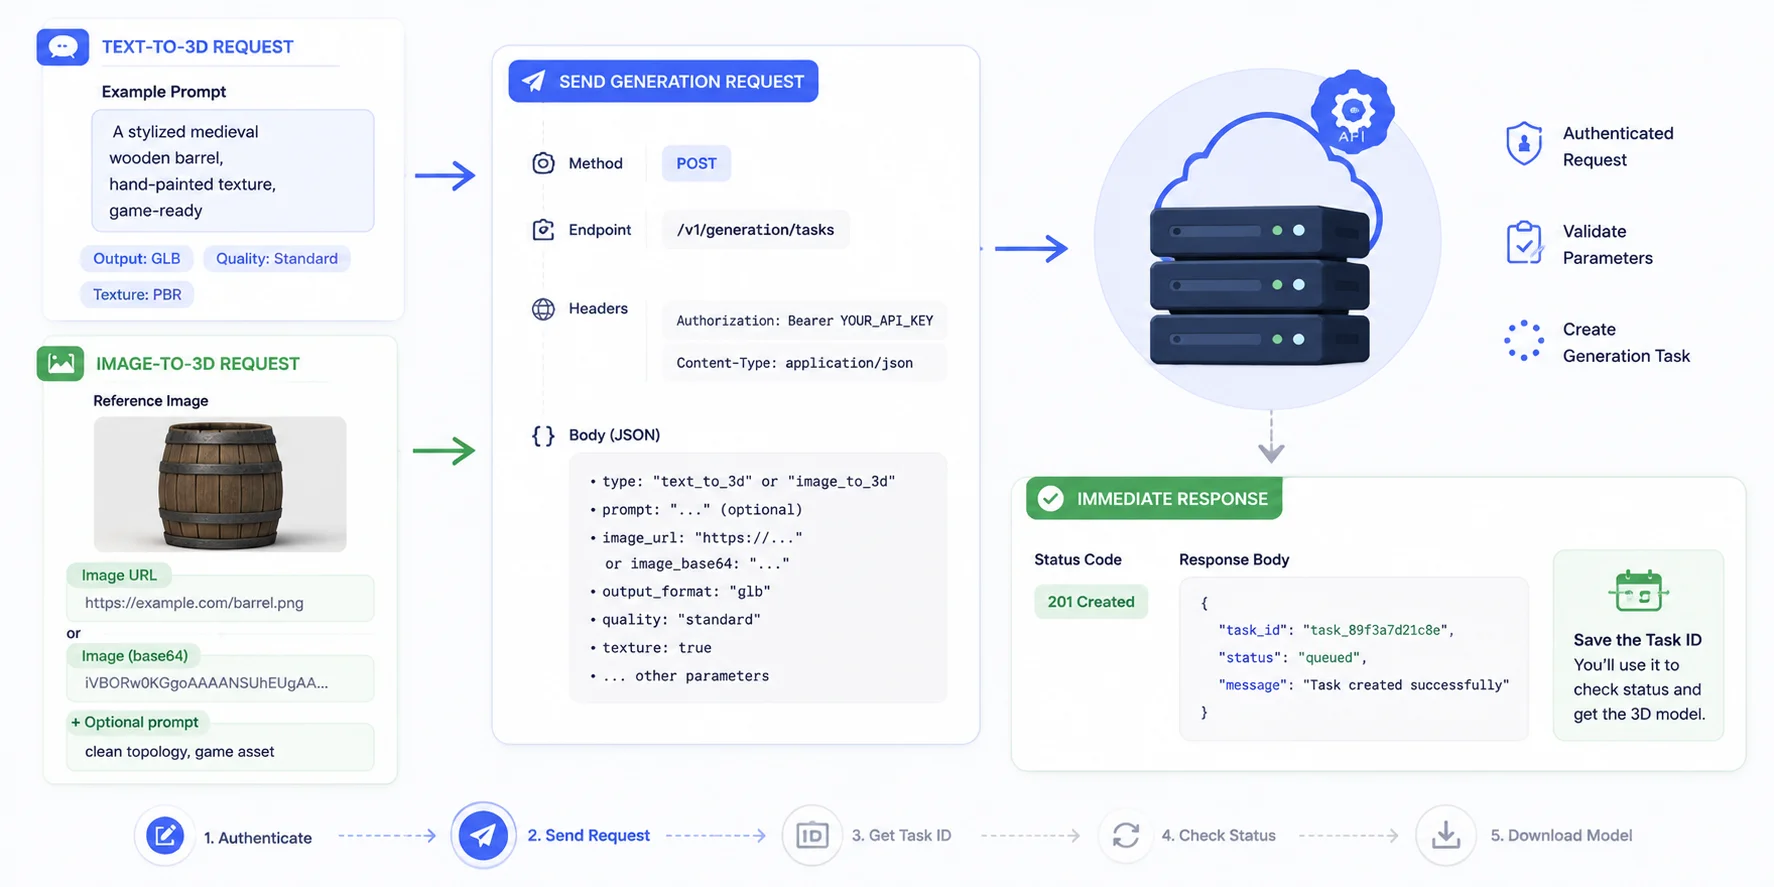Click the Method icon
Image resolution: width=1774 pixels, height=887 pixels.
pyautogui.click(x=543, y=163)
